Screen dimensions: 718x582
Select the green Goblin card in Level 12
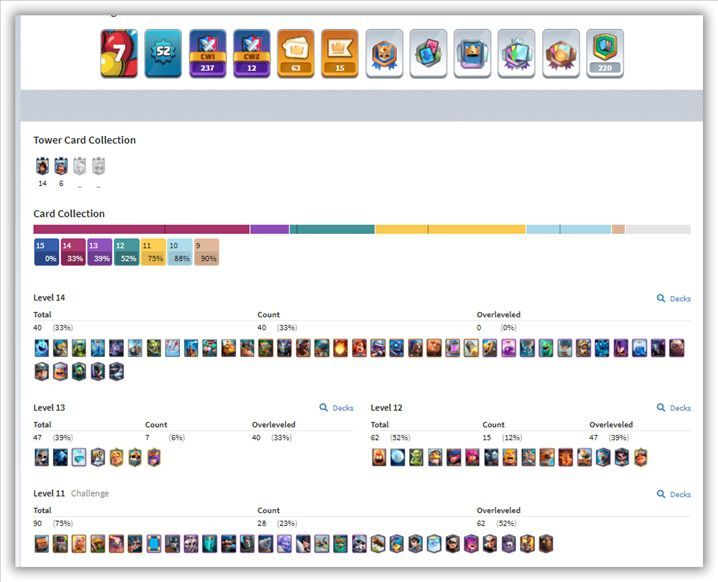click(x=416, y=457)
